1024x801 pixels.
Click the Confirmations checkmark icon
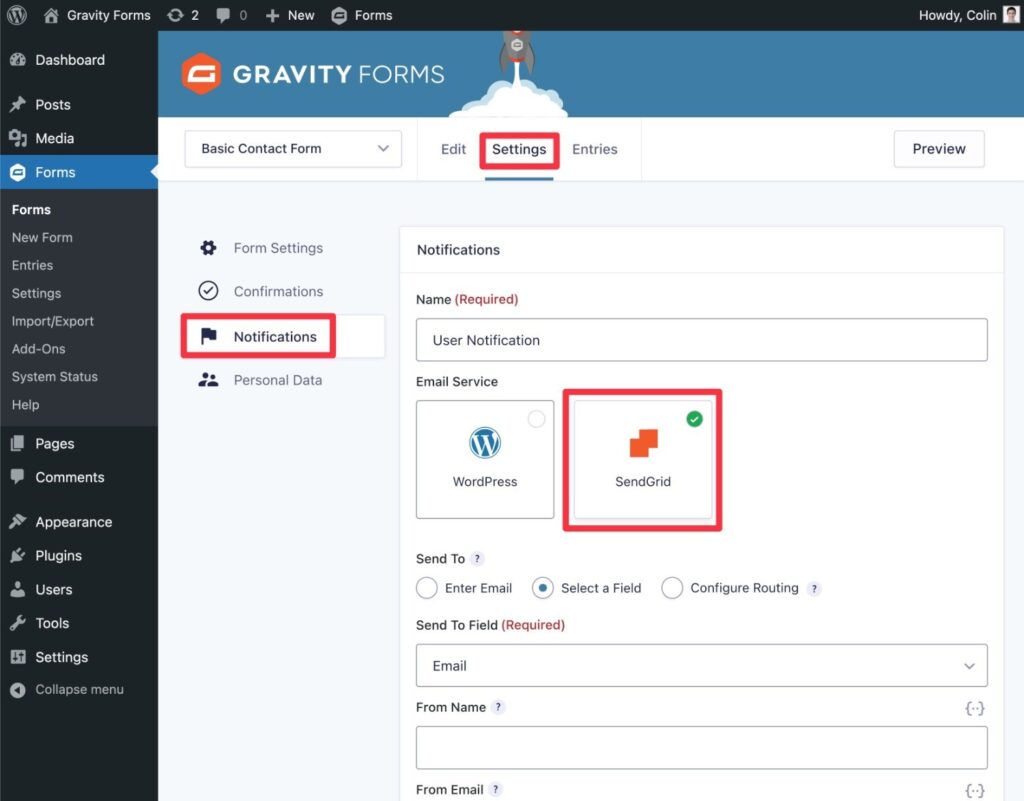(x=208, y=291)
